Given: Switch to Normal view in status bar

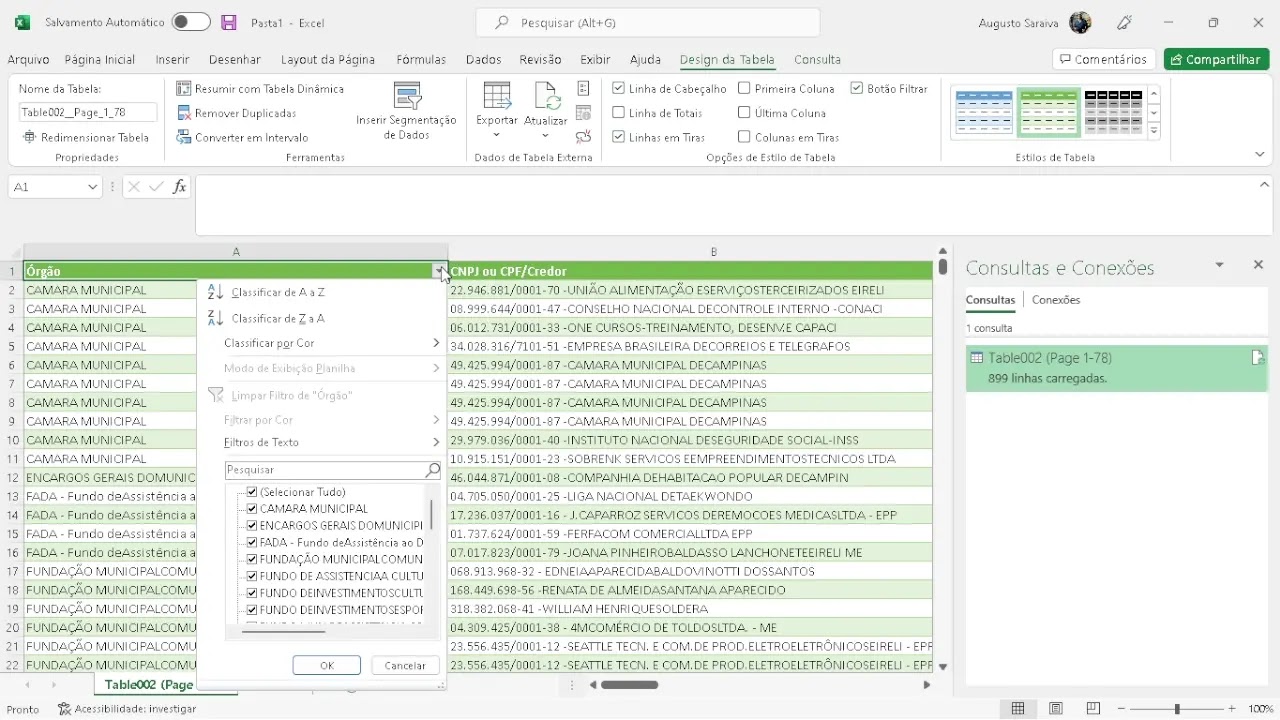Looking at the screenshot, I should coord(1018,709).
